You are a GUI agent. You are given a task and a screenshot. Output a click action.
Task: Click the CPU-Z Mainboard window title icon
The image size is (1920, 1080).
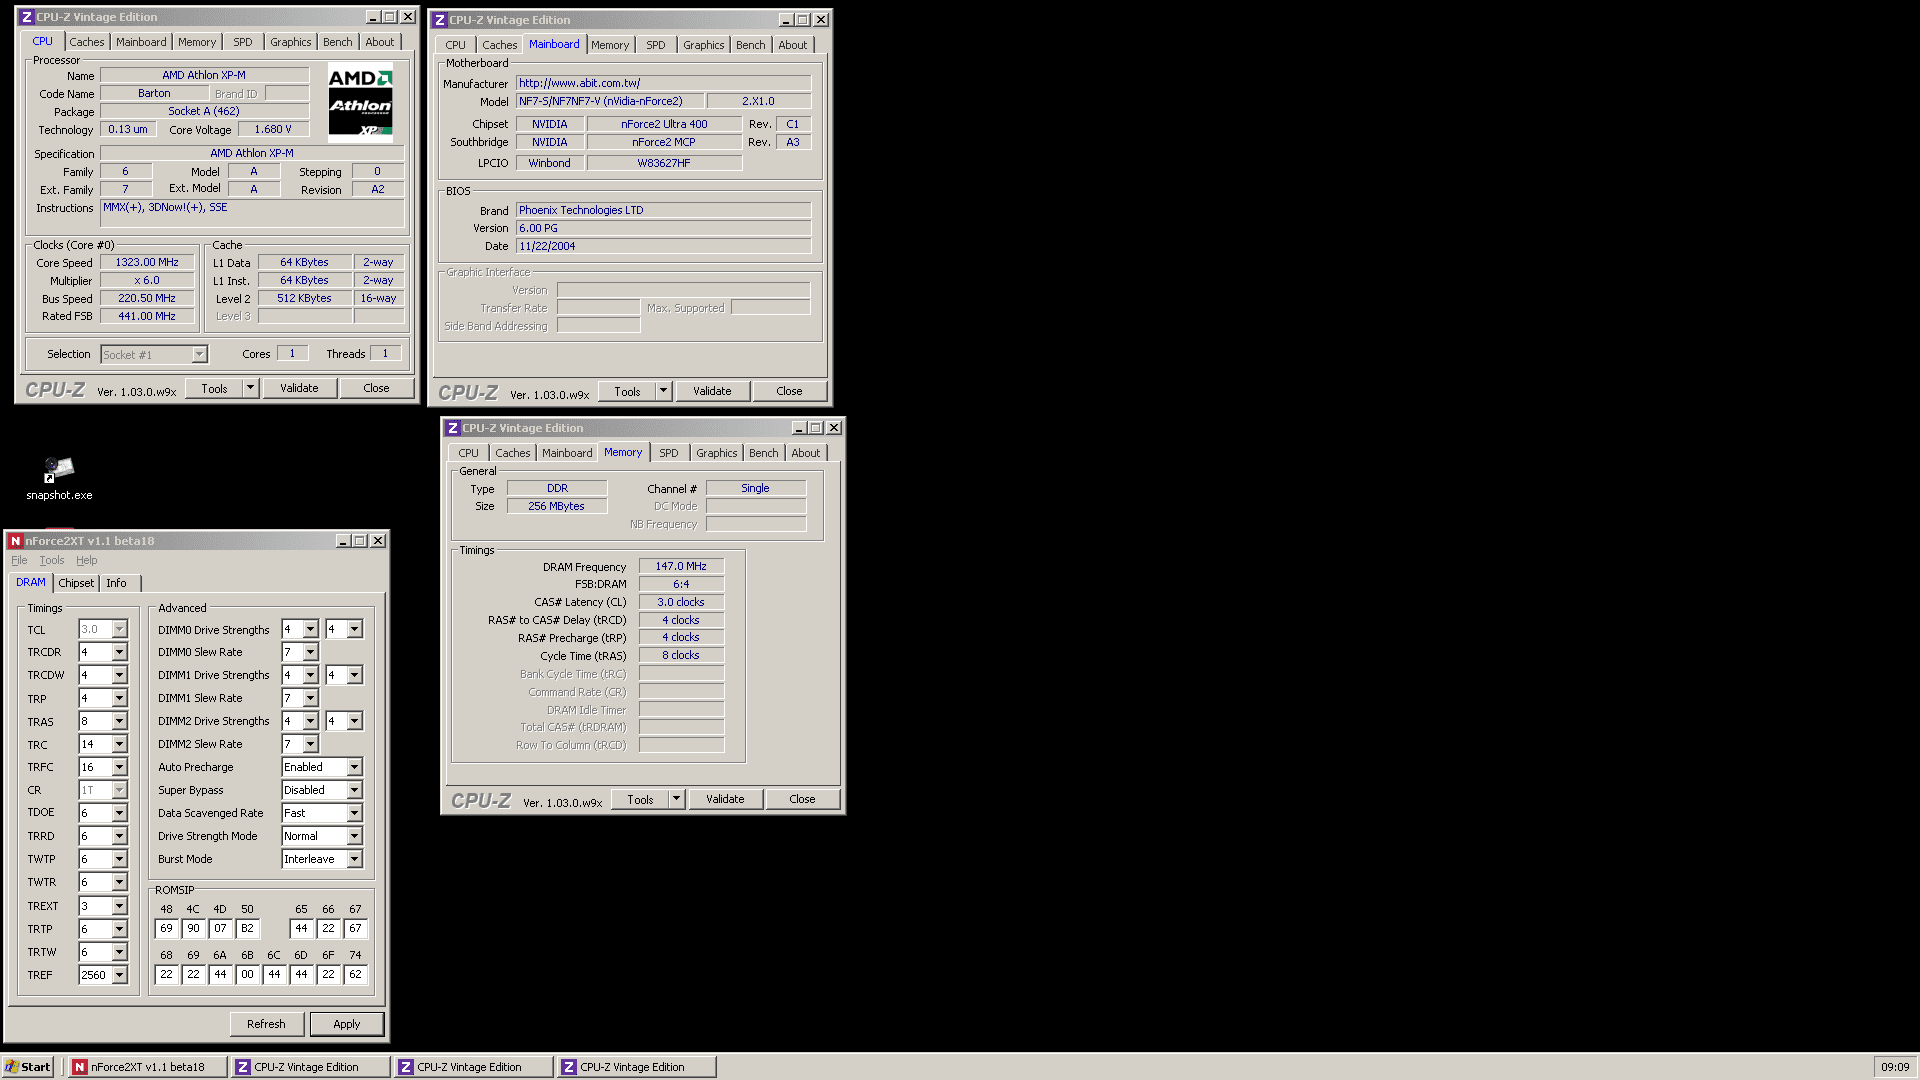[440, 20]
